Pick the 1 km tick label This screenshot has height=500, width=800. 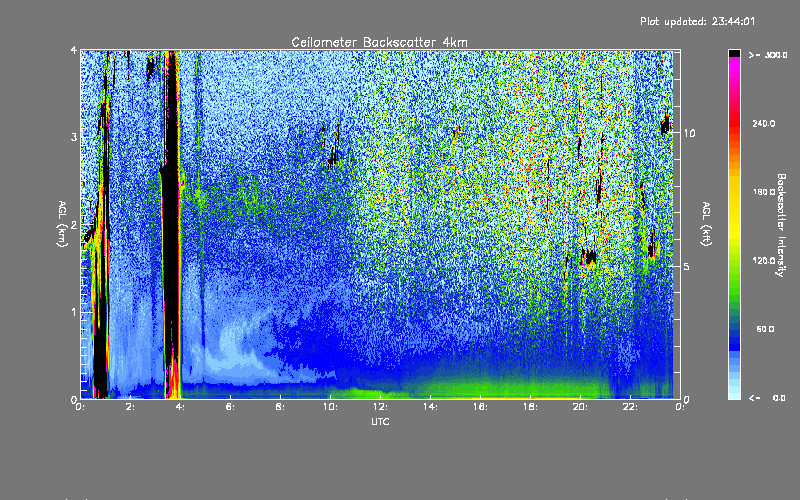point(74,312)
